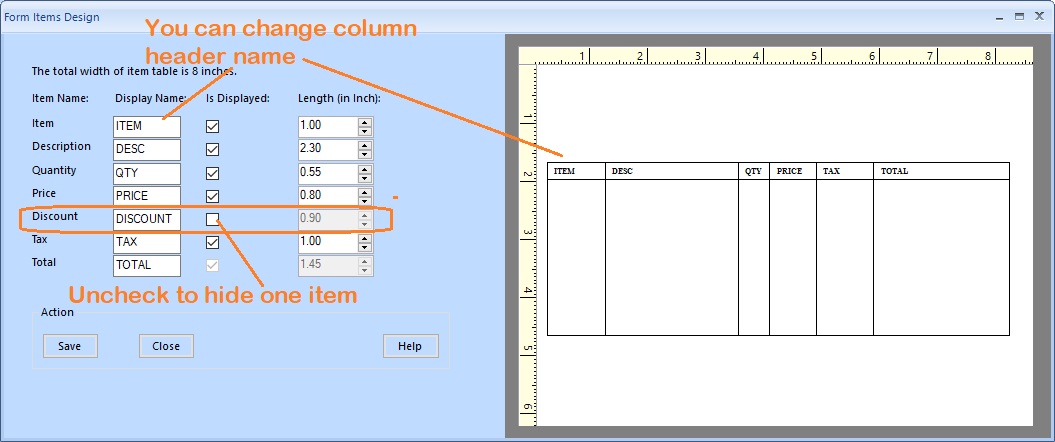This screenshot has height=442, width=1055.
Task: Decrease Price length with down arrow
Action: point(365,201)
